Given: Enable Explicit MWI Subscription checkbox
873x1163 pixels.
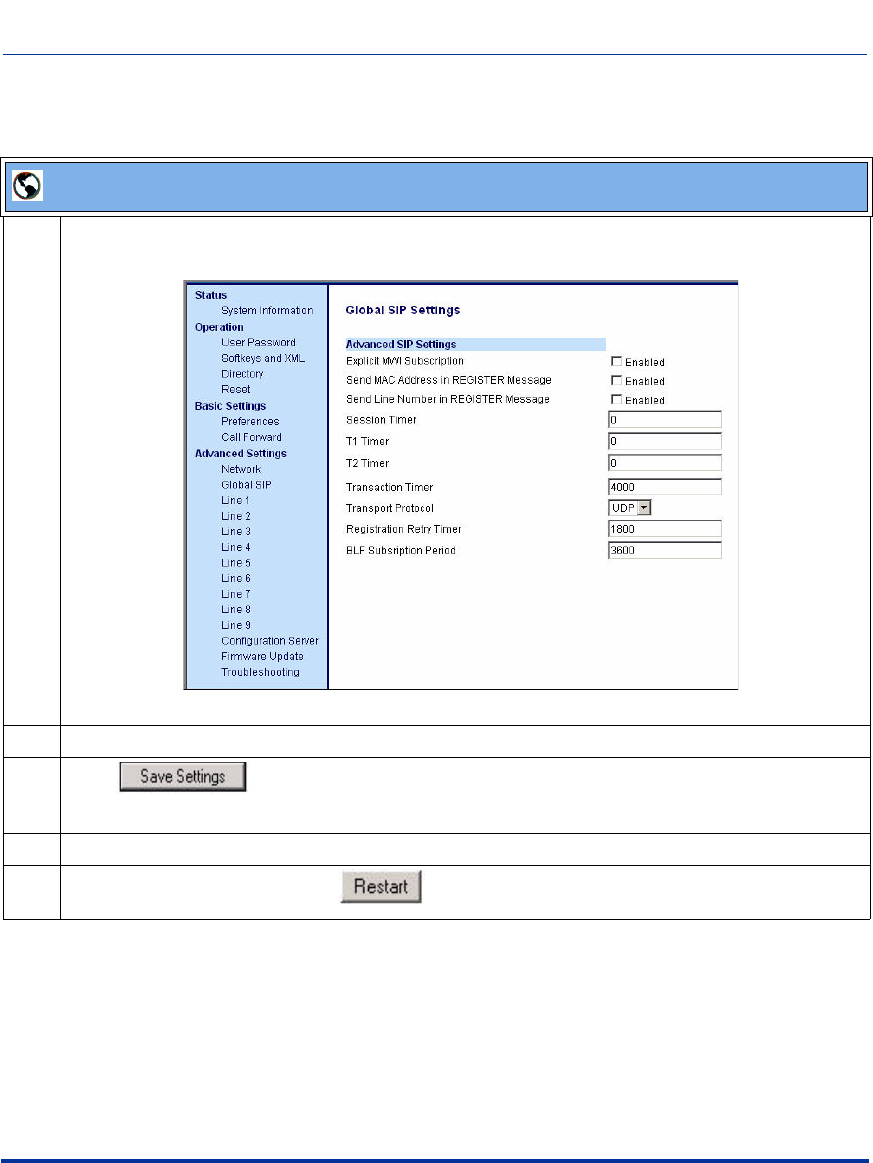Looking at the screenshot, I should click(616, 361).
